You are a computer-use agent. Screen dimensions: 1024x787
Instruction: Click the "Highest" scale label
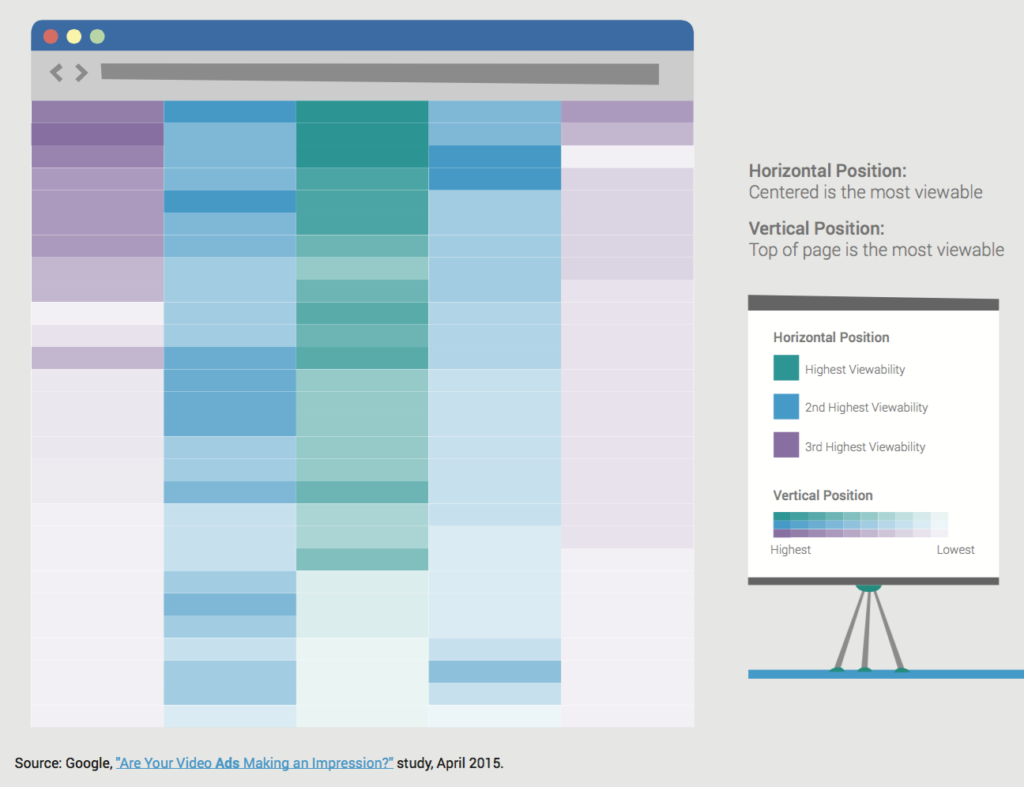[x=790, y=550]
